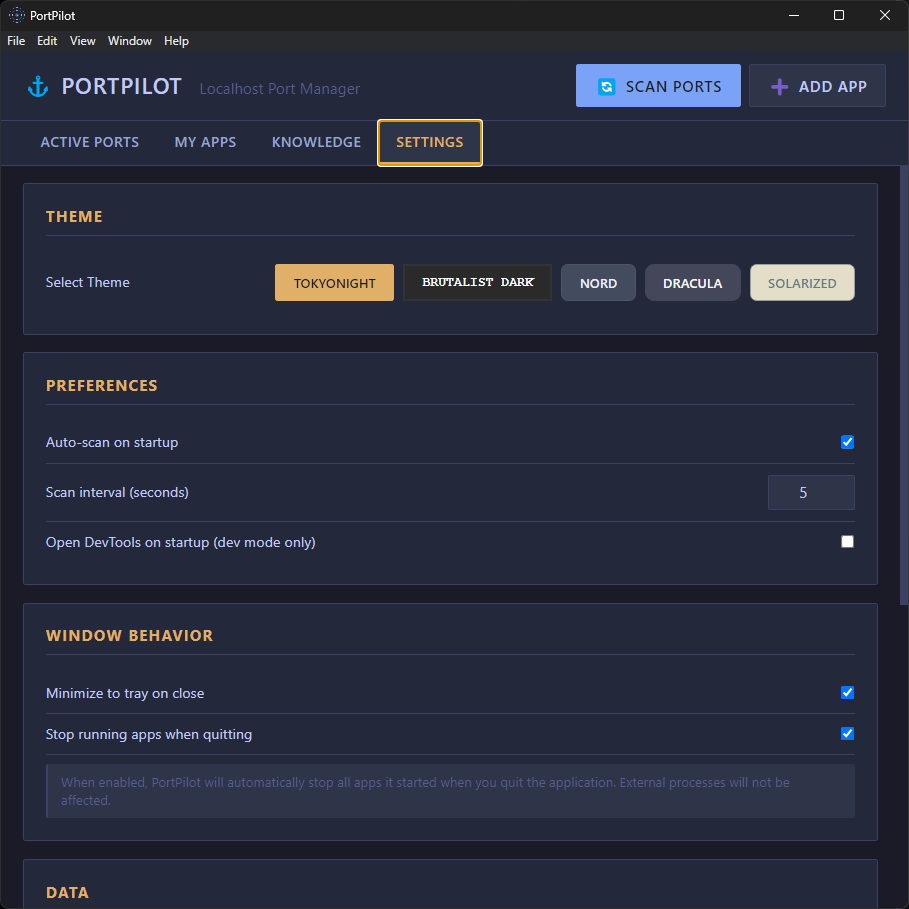Click the Scan interval seconds field
The width and height of the screenshot is (909, 909).
point(810,493)
